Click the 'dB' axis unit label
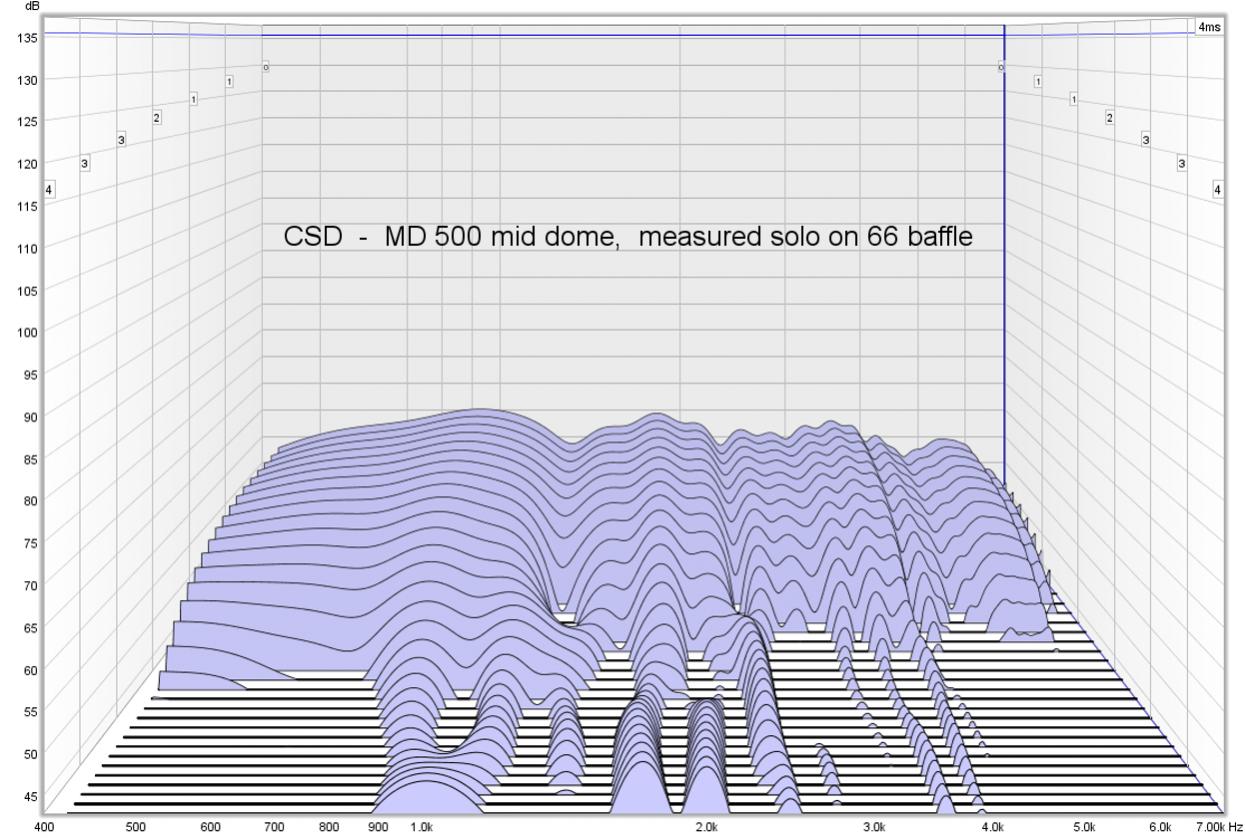The height and width of the screenshot is (838, 1245). pos(32,6)
